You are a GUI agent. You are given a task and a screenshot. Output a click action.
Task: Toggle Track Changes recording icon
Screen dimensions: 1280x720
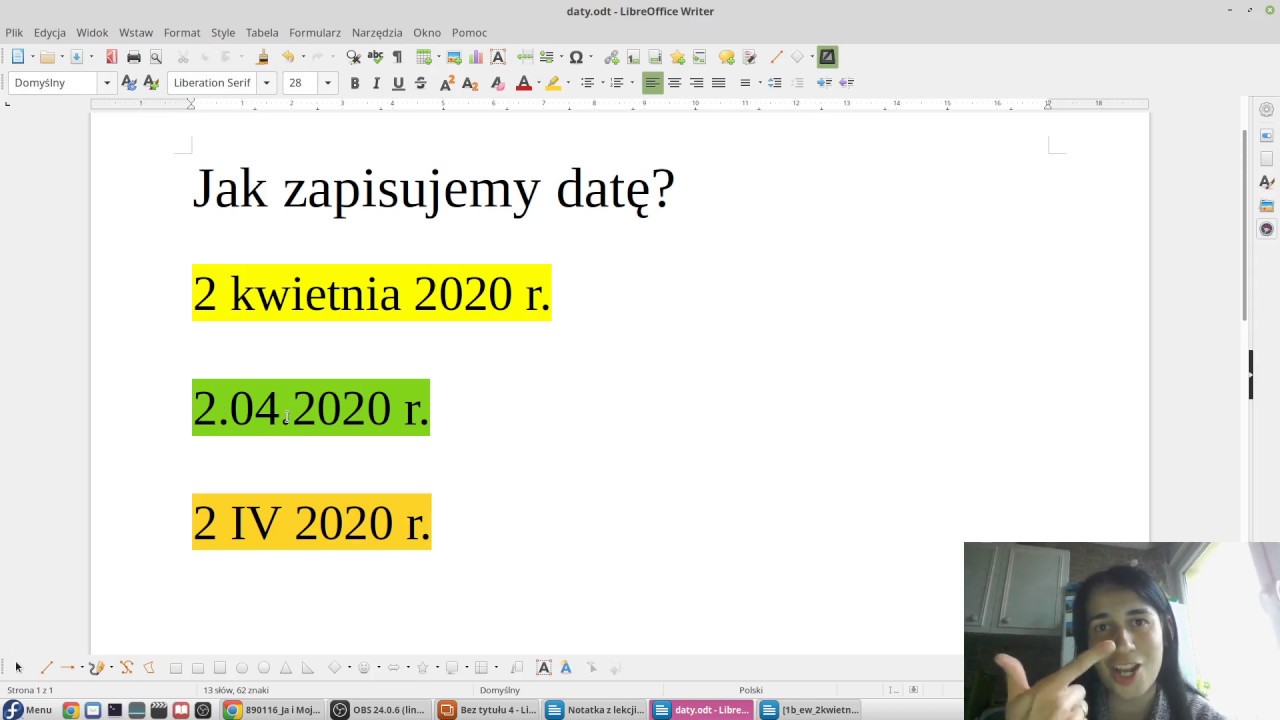click(749, 57)
